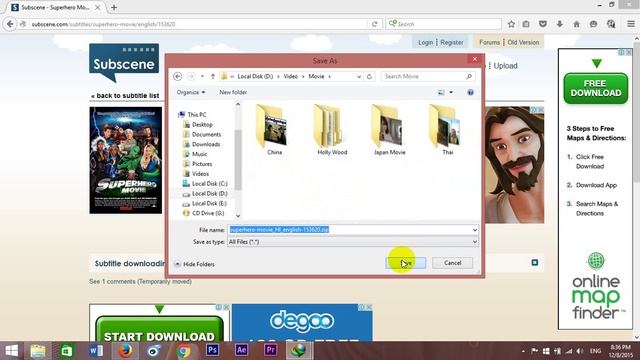This screenshot has height=360, width=640.
Task: Open File Explorer from taskbar
Action: click(38, 351)
